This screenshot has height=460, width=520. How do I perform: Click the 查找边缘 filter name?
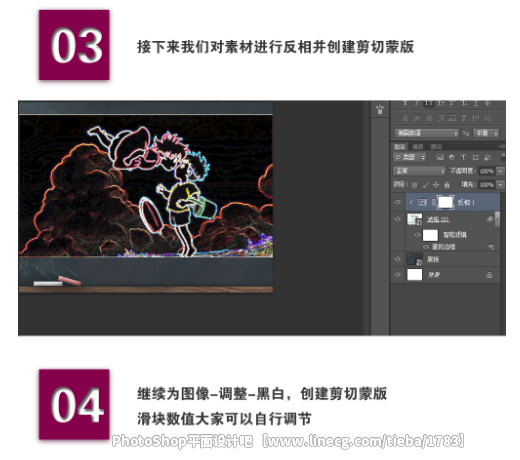tap(444, 247)
